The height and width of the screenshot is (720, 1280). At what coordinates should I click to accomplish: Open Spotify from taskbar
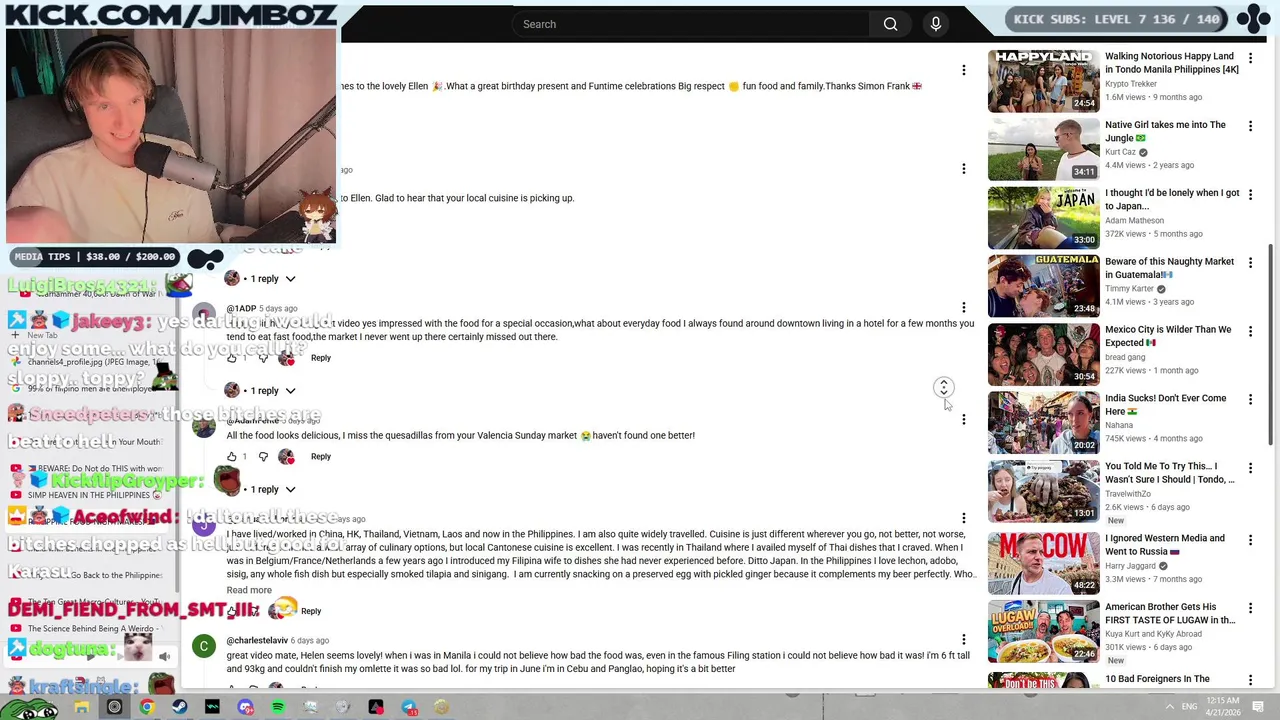click(278, 708)
